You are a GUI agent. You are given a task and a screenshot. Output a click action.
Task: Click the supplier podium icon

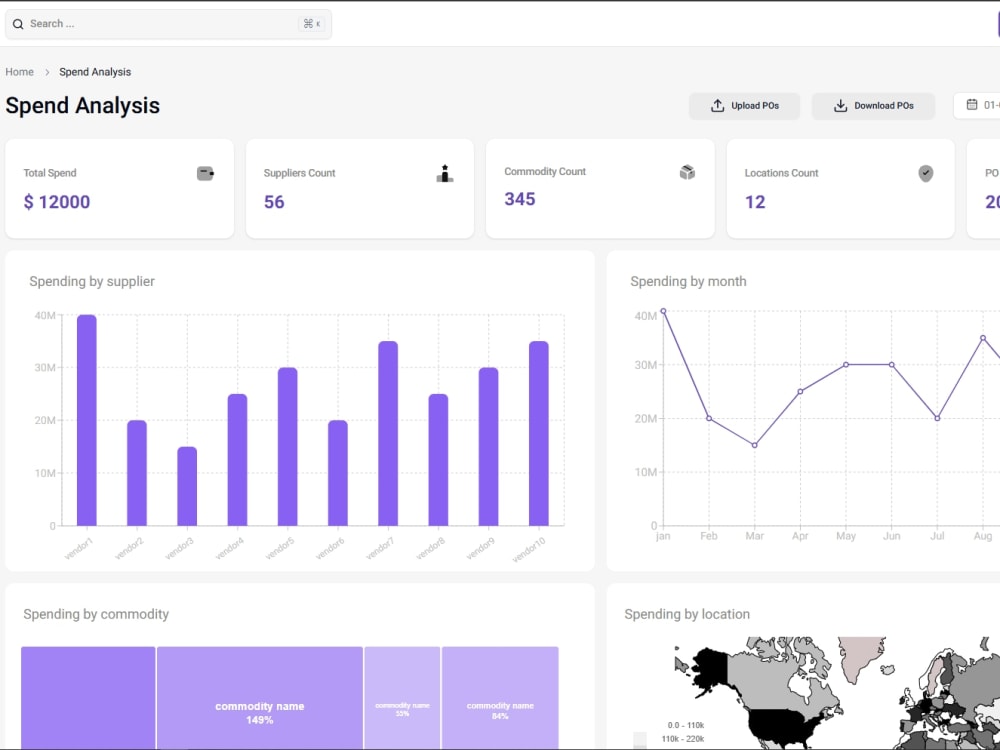click(x=445, y=173)
